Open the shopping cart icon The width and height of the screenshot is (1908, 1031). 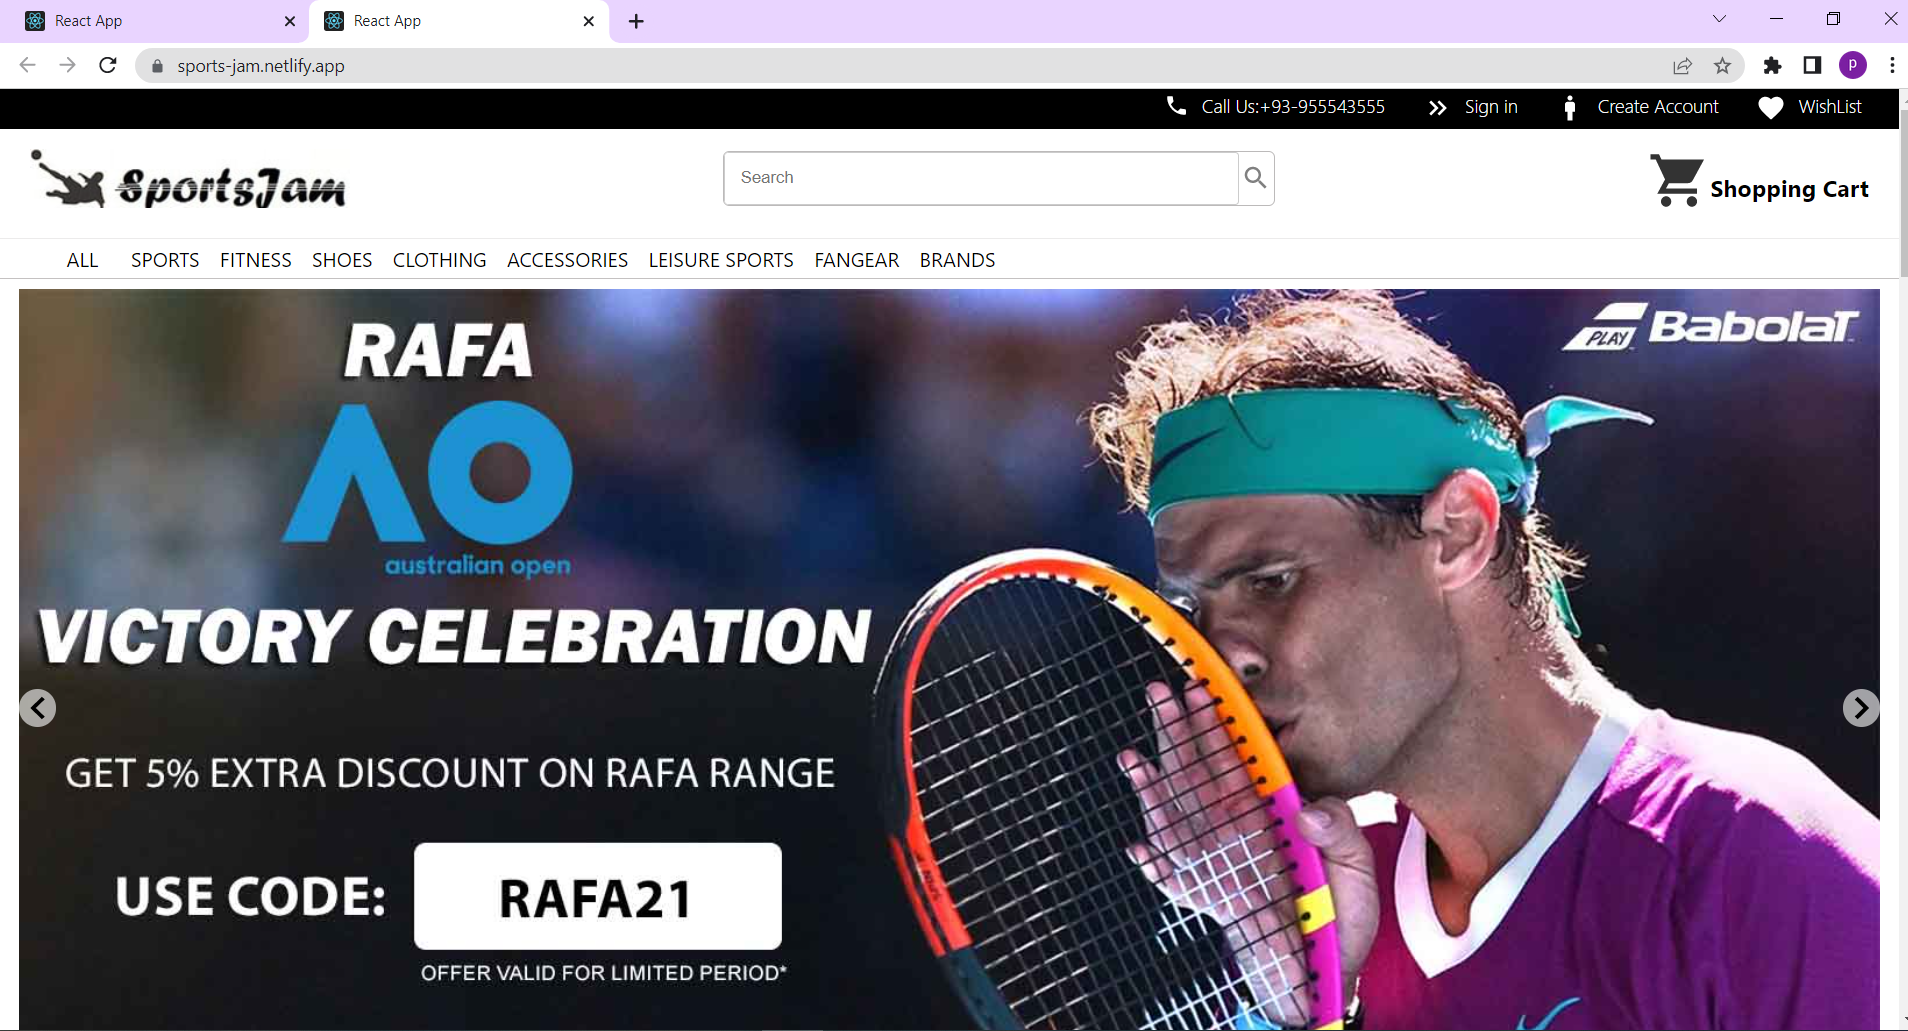click(1677, 181)
